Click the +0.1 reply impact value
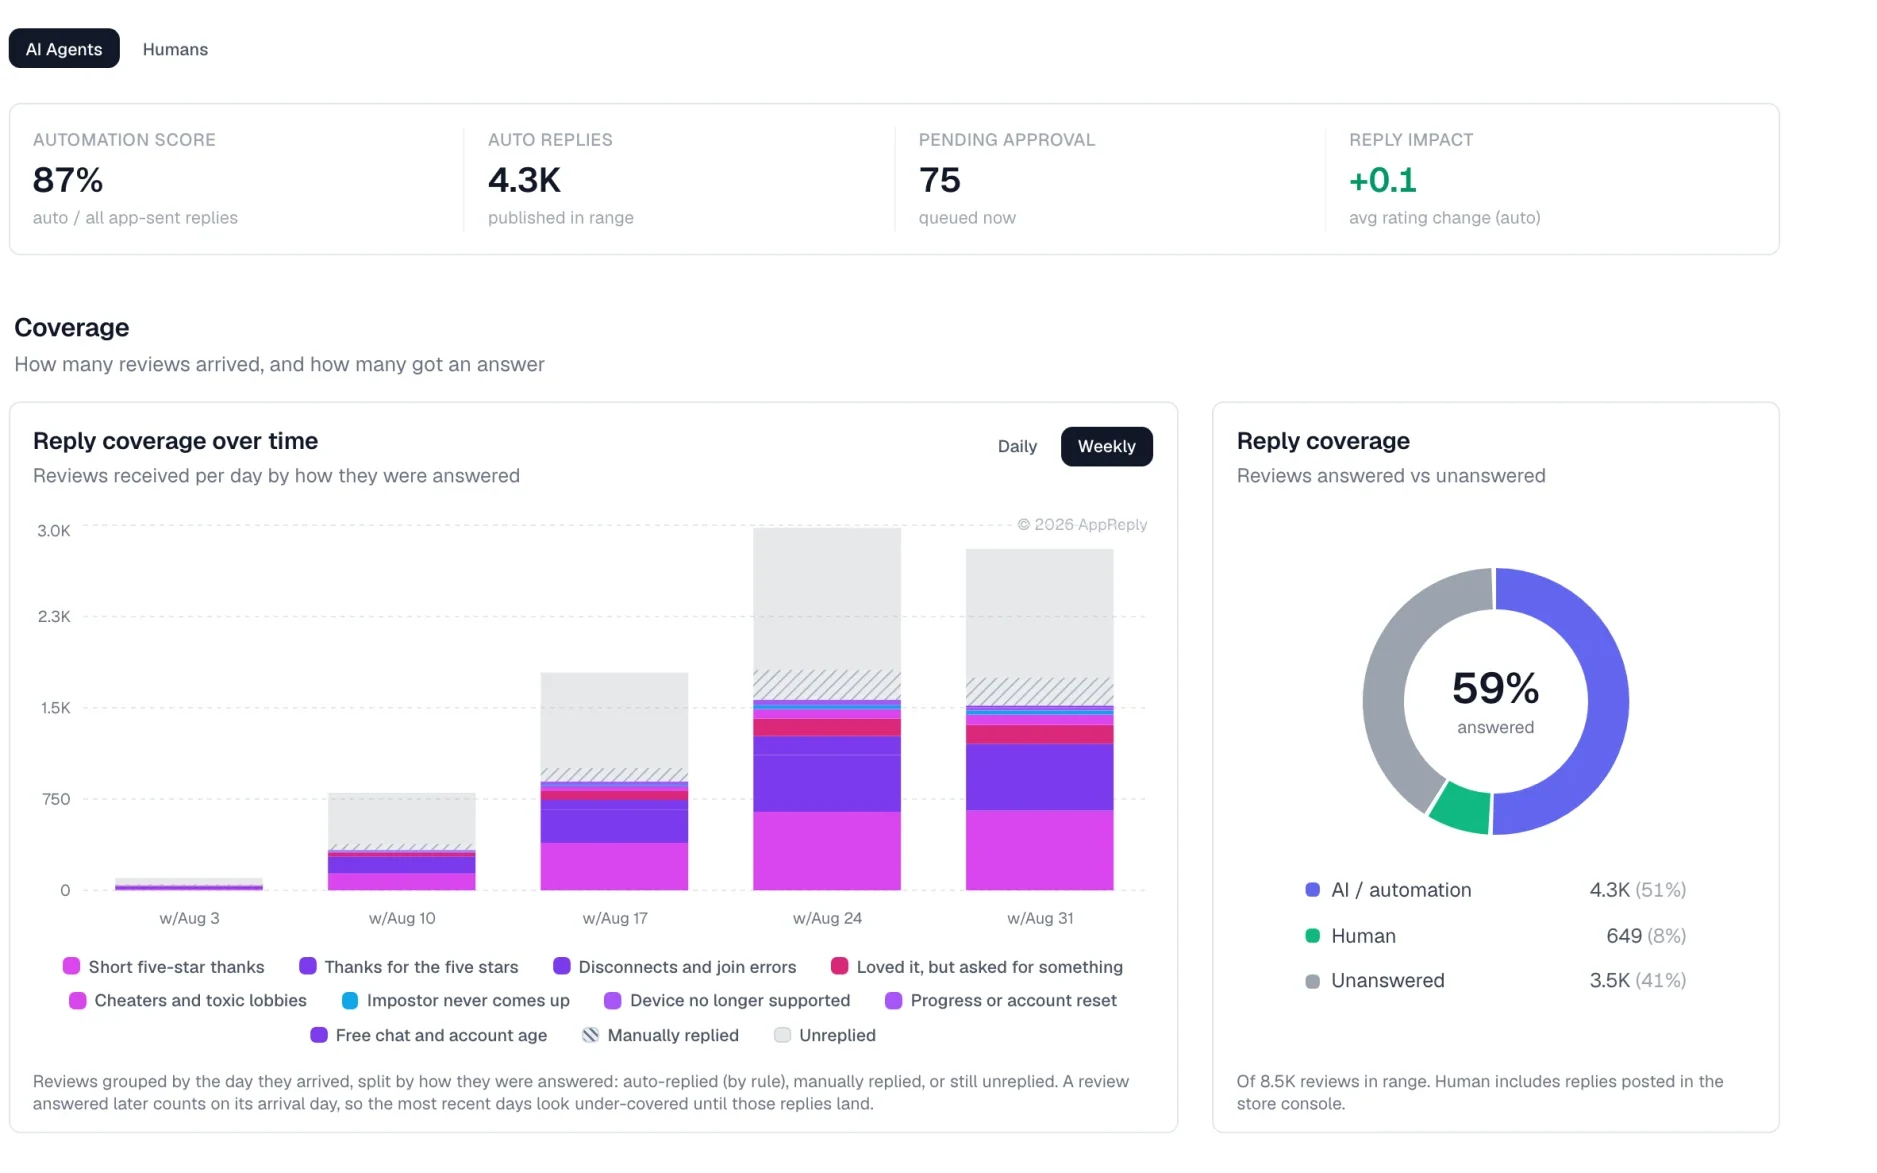 1383,180
